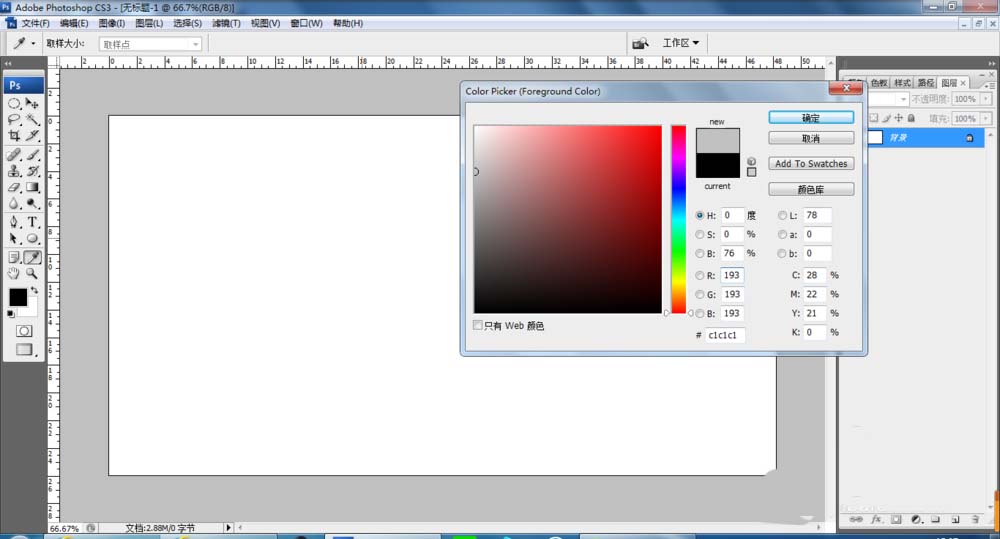Select the Crop tool

(14, 135)
